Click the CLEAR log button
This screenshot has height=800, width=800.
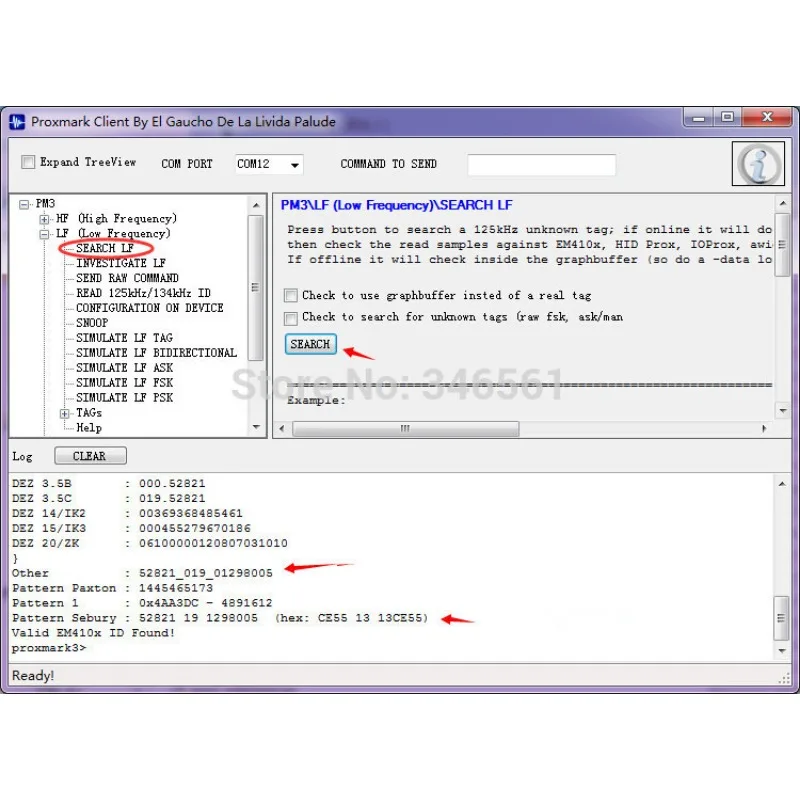pos(90,456)
